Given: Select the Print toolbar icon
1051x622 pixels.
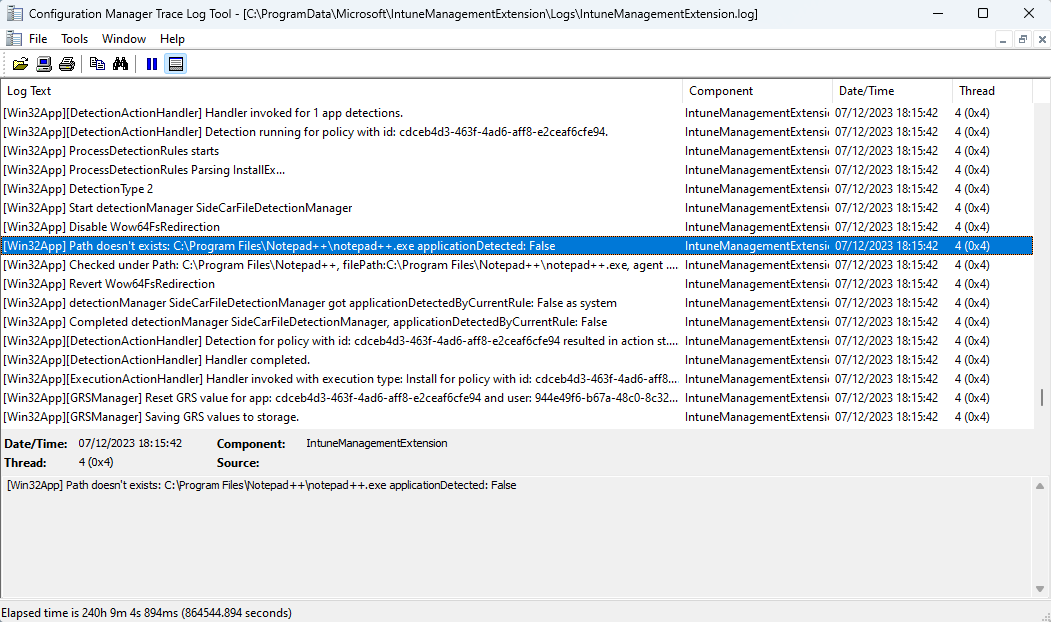Looking at the screenshot, I should [67, 63].
